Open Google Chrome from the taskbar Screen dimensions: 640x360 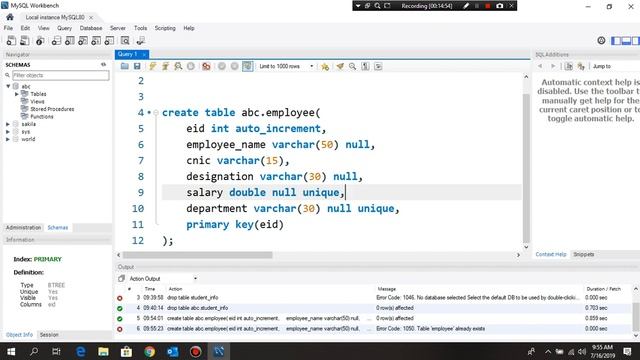149,351
